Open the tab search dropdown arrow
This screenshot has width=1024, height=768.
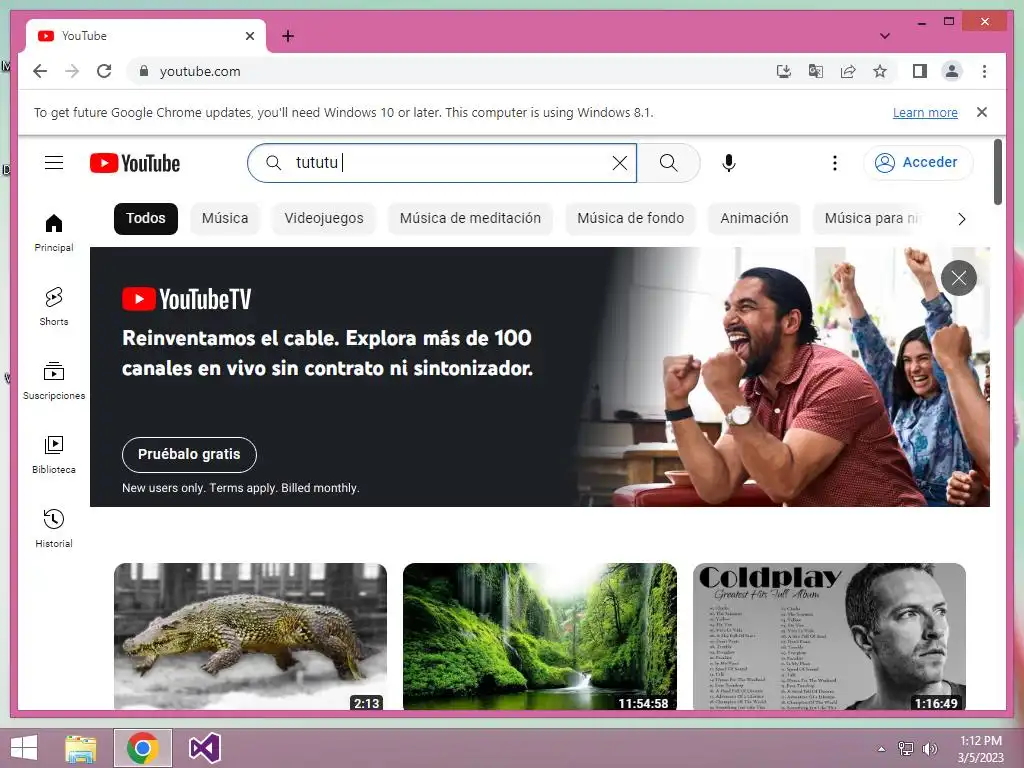click(884, 36)
